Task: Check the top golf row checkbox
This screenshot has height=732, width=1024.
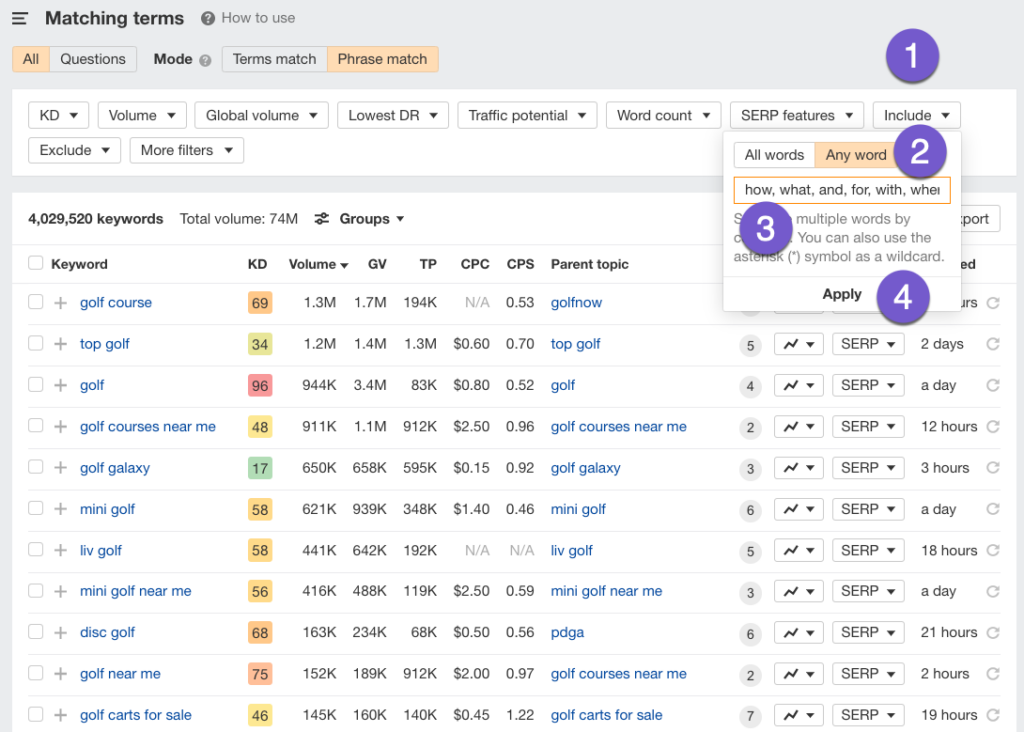Action: [35, 343]
